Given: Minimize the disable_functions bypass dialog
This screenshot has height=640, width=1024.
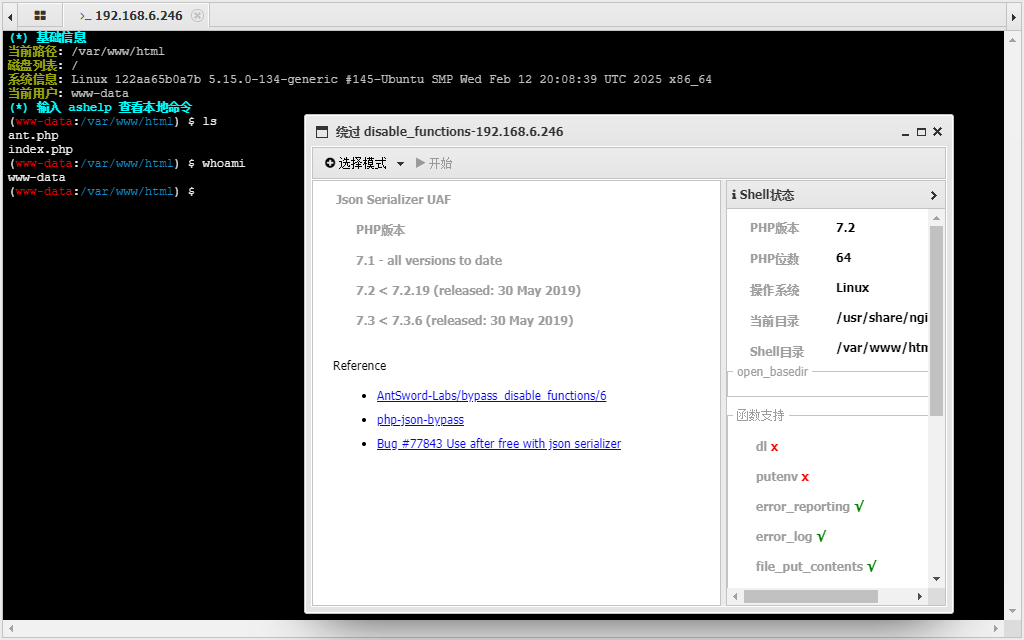Looking at the screenshot, I should pyautogui.click(x=905, y=132).
